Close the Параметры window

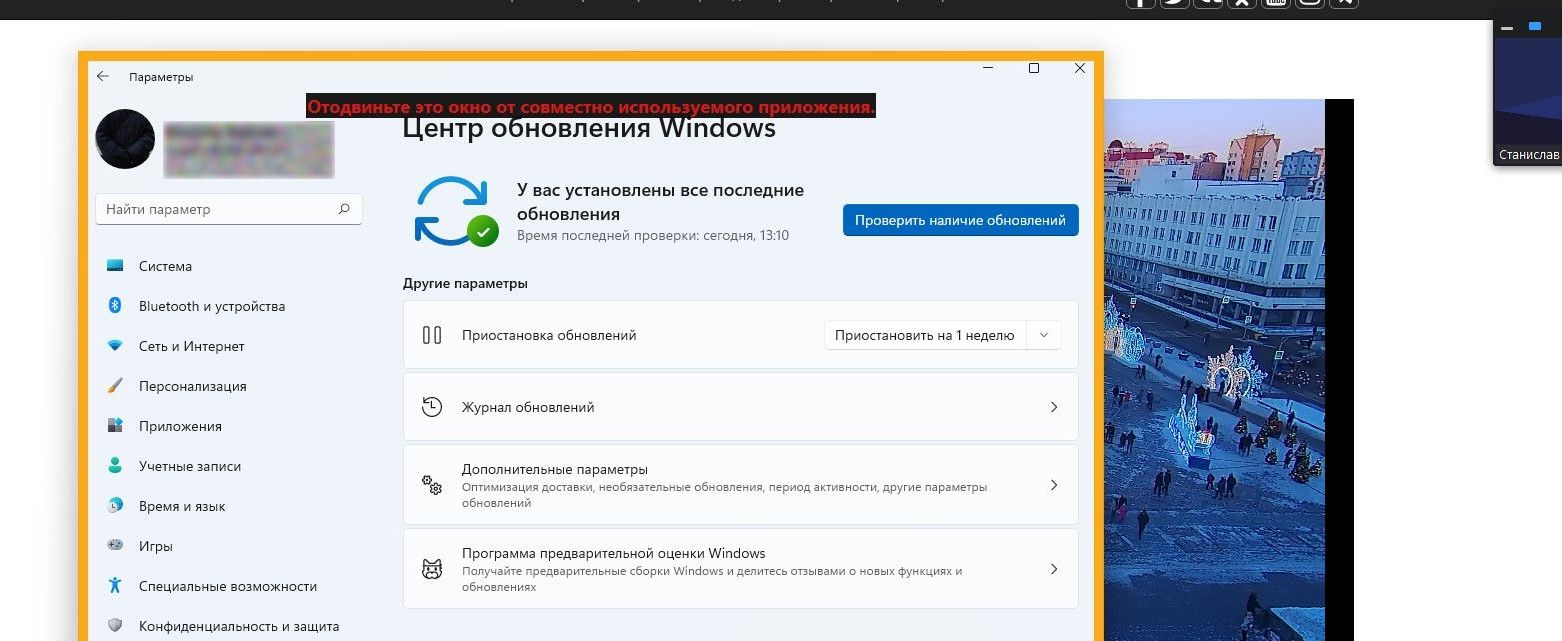tap(1079, 68)
